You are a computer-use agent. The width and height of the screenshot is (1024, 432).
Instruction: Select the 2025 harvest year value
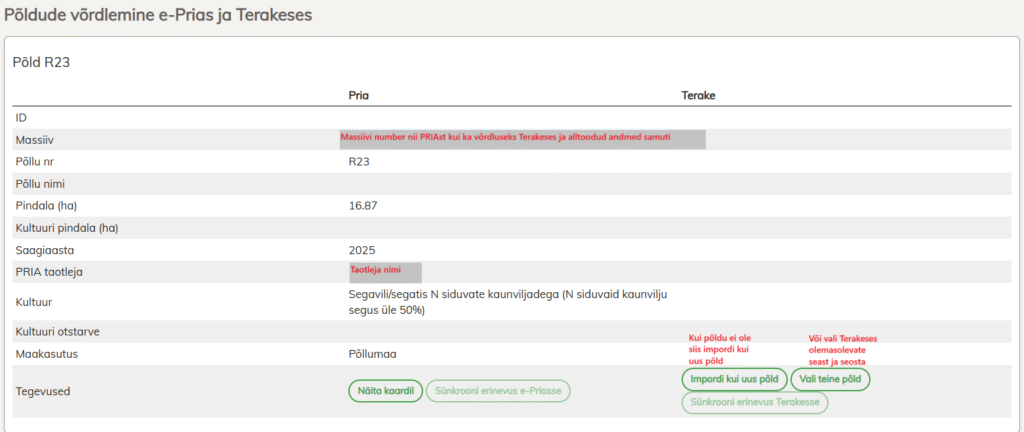tap(361, 250)
